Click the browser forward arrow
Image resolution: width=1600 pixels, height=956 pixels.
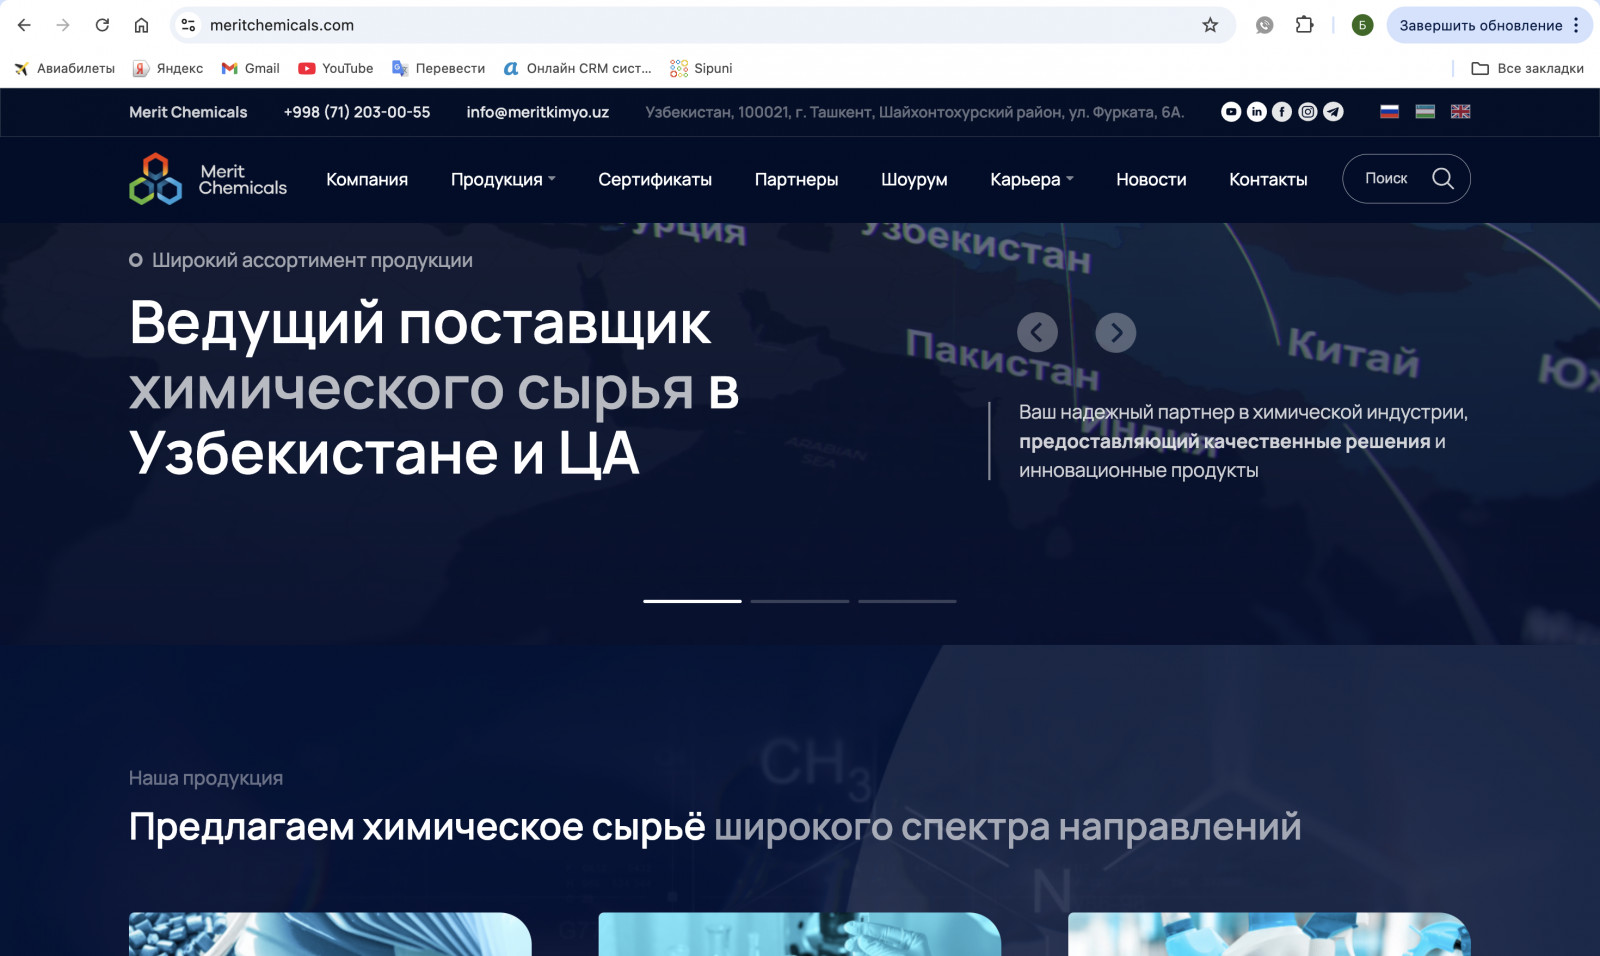coord(63,25)
